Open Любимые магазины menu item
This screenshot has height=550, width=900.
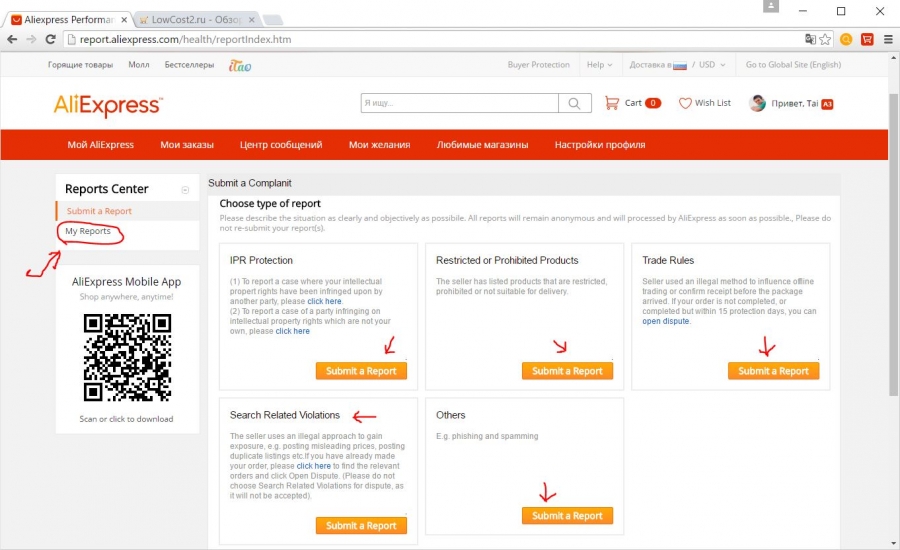[482, 145]
